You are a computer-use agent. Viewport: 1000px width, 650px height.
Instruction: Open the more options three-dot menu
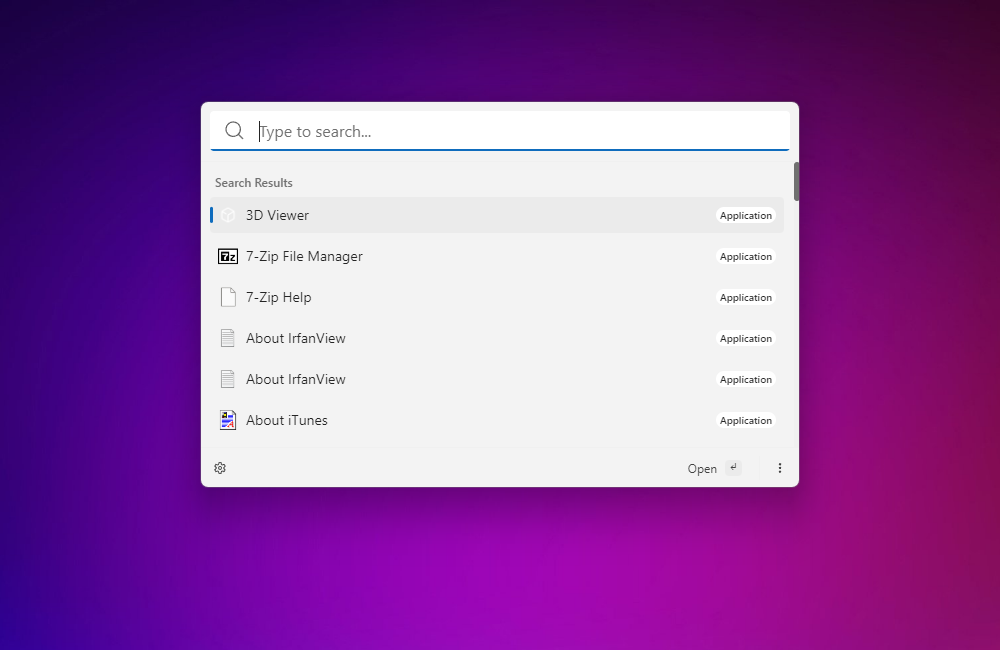tap(780, 468)
